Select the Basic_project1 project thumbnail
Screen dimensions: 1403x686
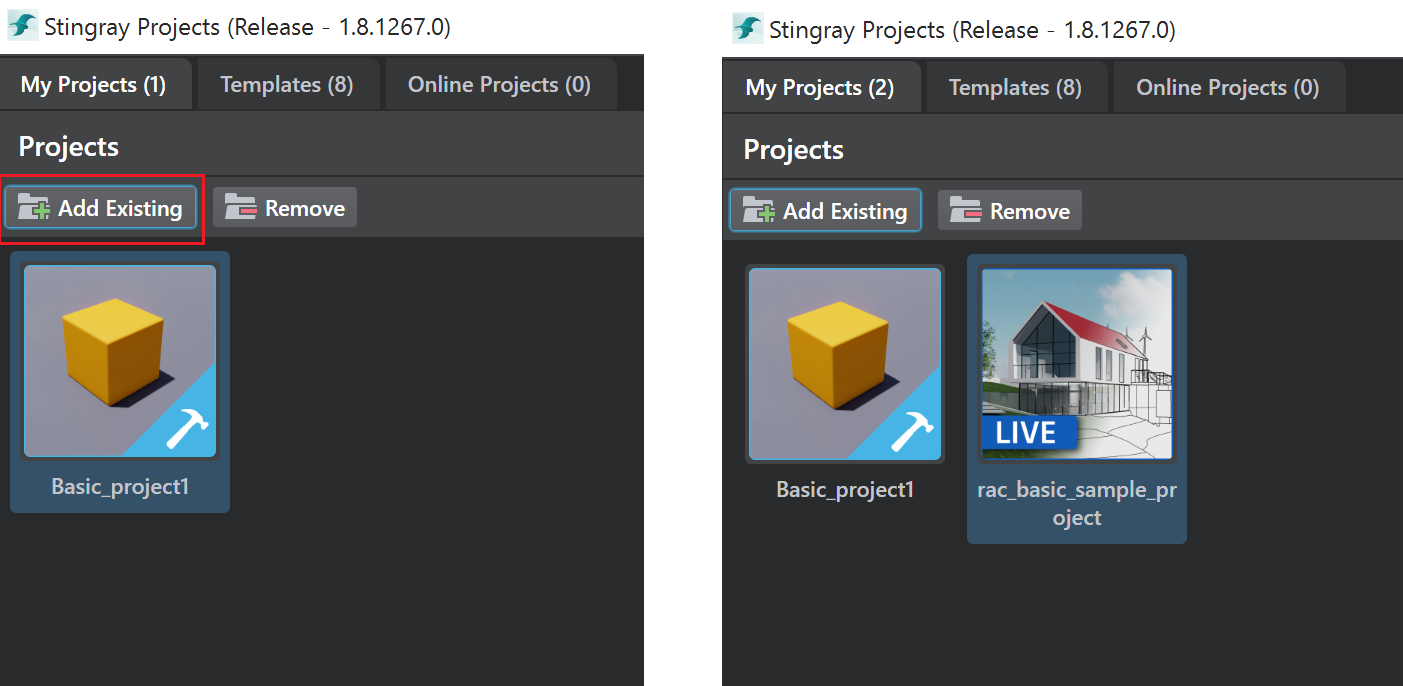pyautogui.click(x=119, y=362)
